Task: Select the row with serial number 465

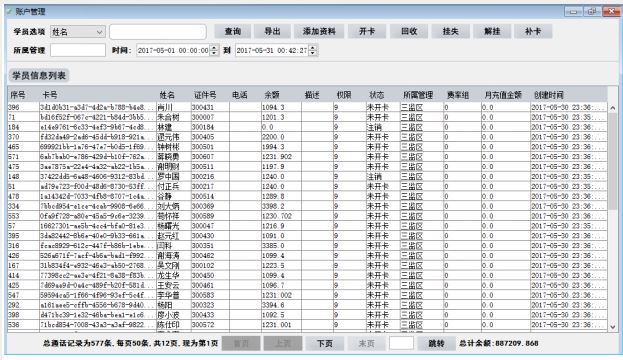Action: pos(307,147)
